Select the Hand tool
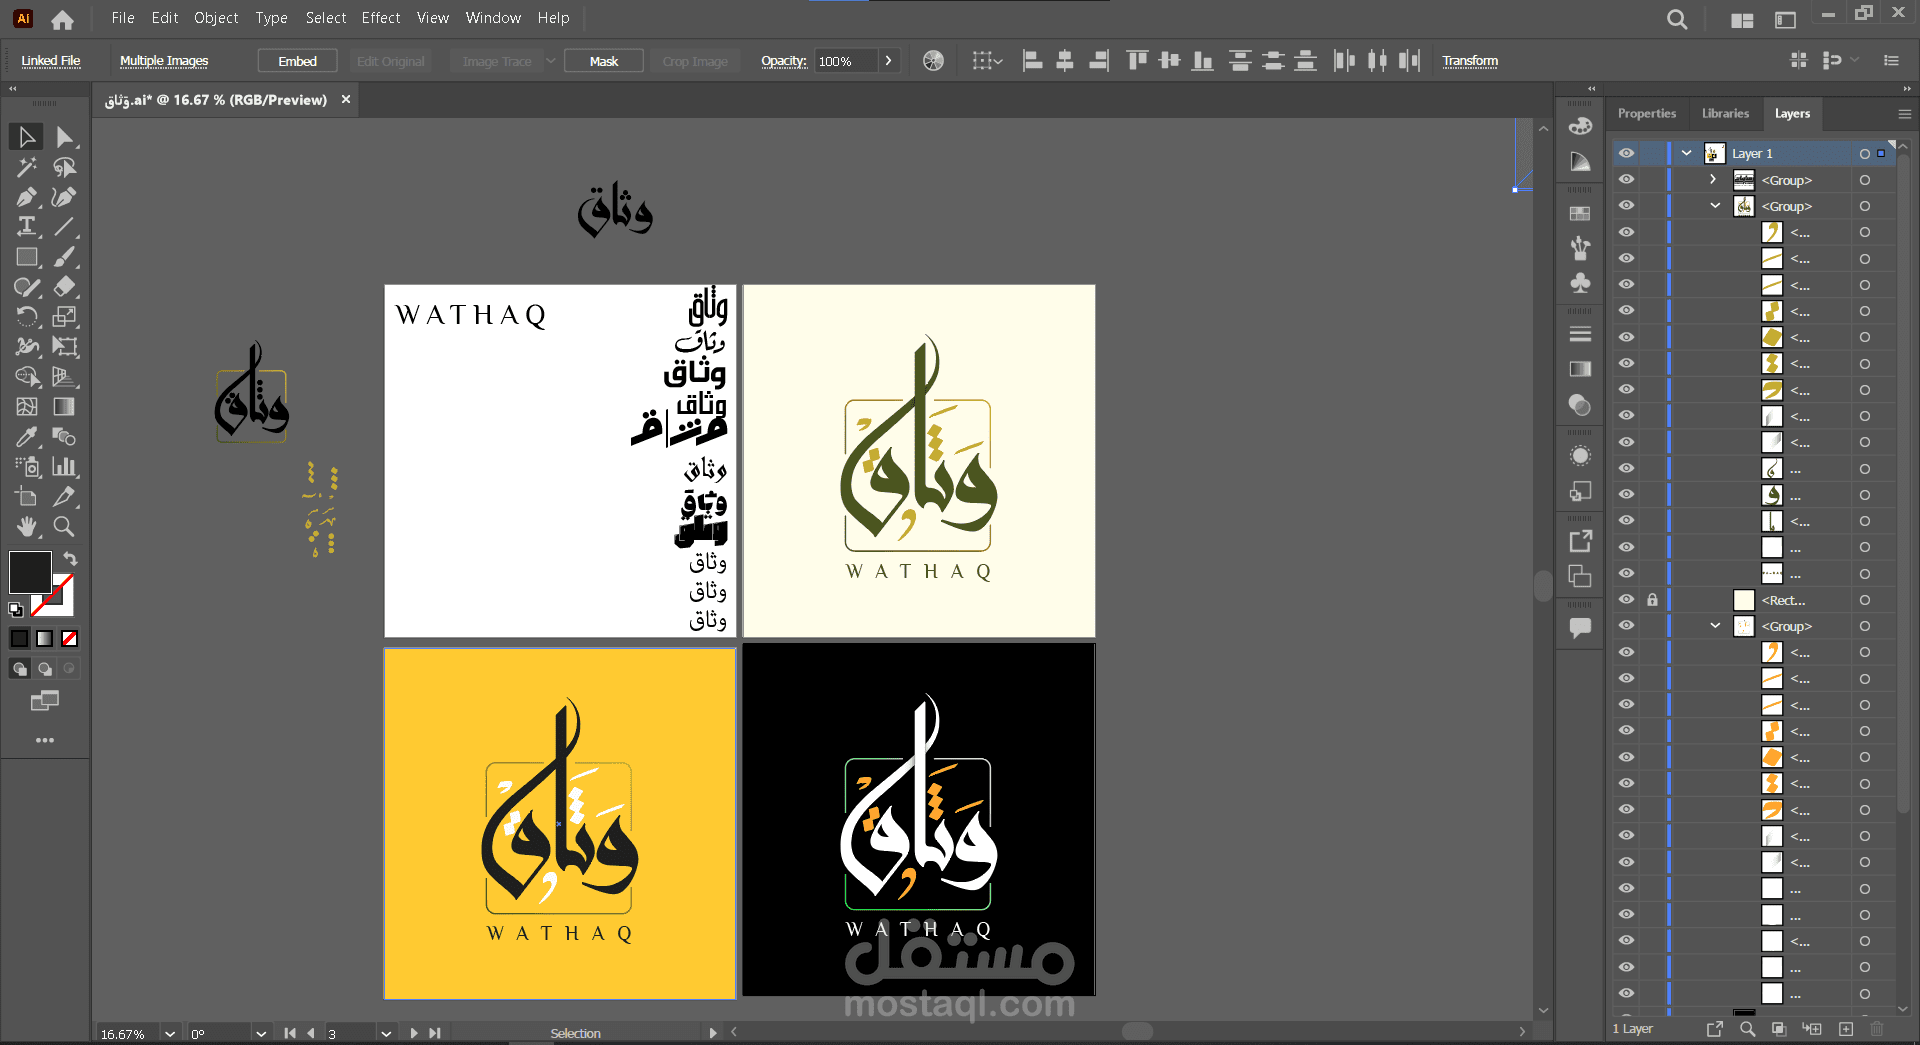Viewport: 1920px width, 1045px height. 26,527
